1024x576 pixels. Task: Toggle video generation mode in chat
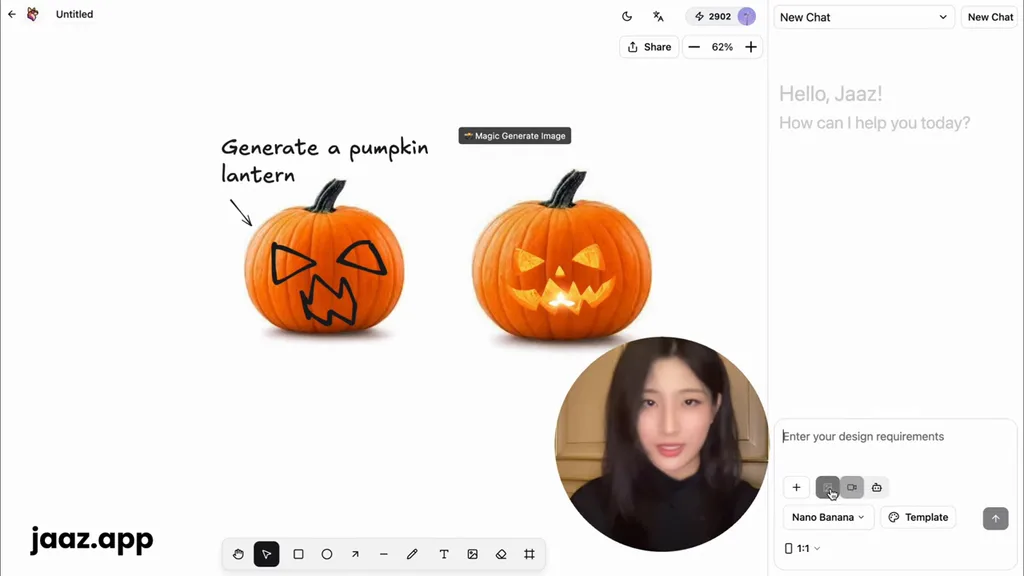click(852, 487)
